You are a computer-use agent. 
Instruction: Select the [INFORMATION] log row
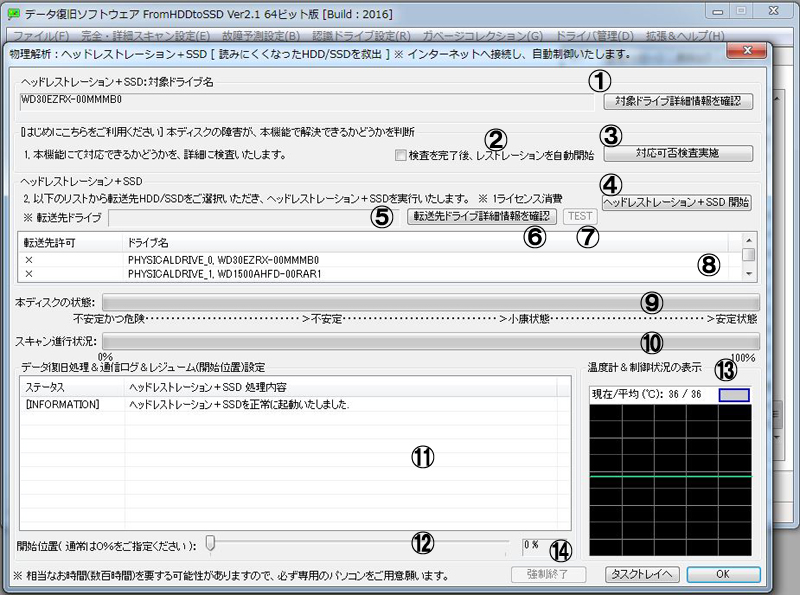click(x=295, y=405)
